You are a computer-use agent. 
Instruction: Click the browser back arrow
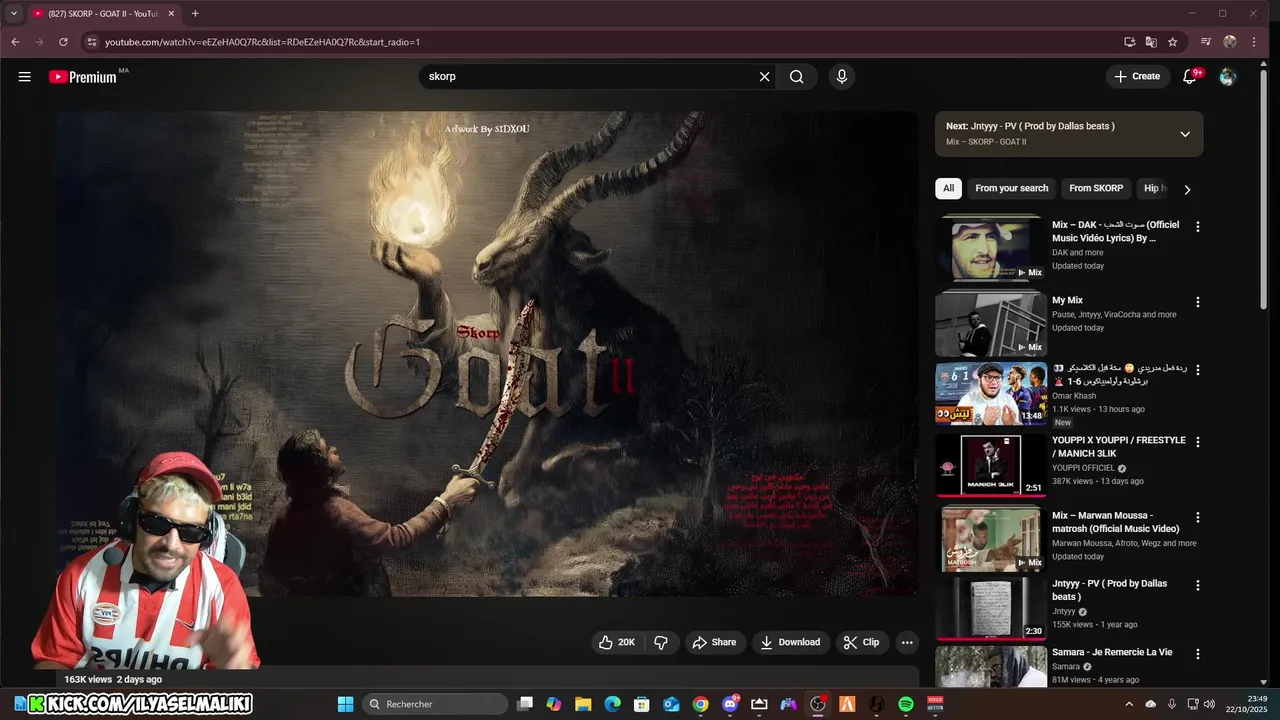click(x=15, y=42)
